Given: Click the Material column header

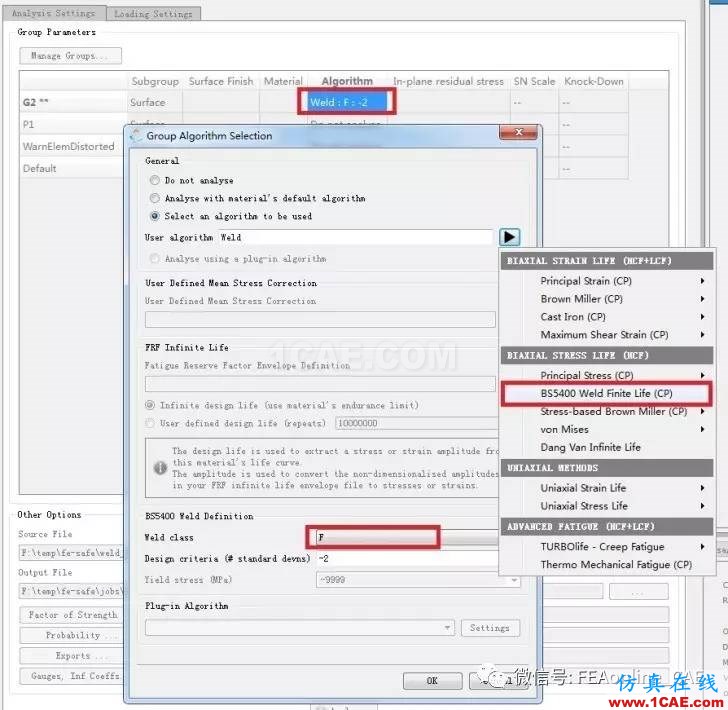Looking at the screenshot, I should 283,81.
